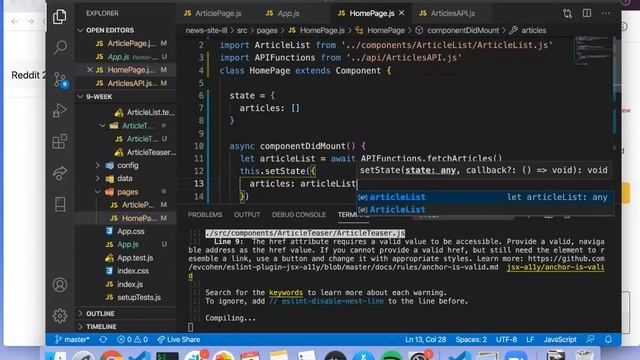Click keywords link in terminal output
This screenshot has width=640, height=360.
pyautogui.click(x=286, y=293)
